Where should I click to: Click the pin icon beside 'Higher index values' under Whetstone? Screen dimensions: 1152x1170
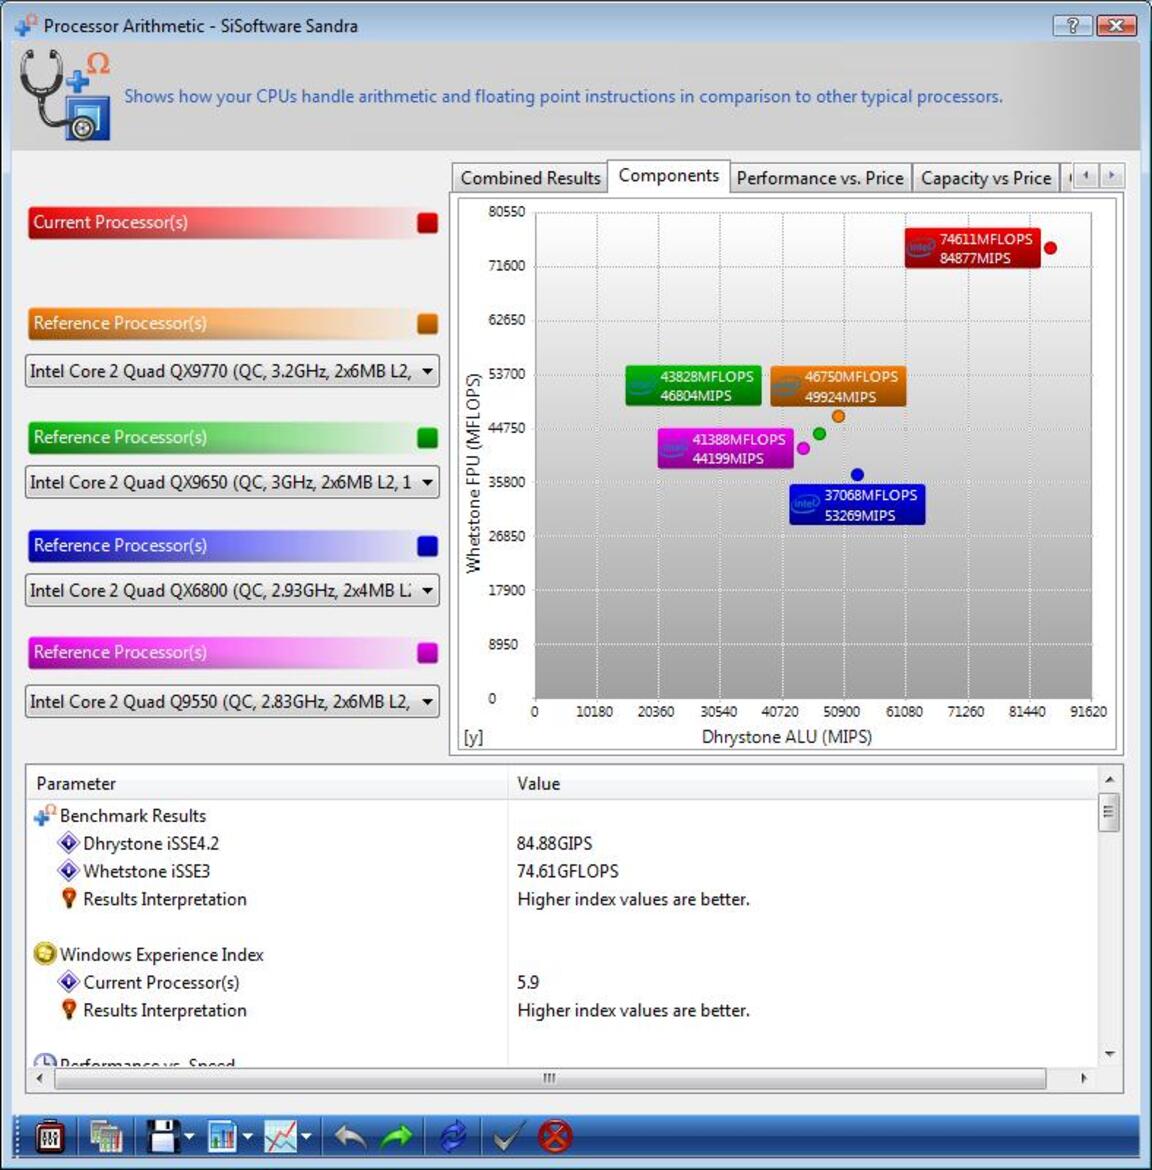(x=69, y=898)
